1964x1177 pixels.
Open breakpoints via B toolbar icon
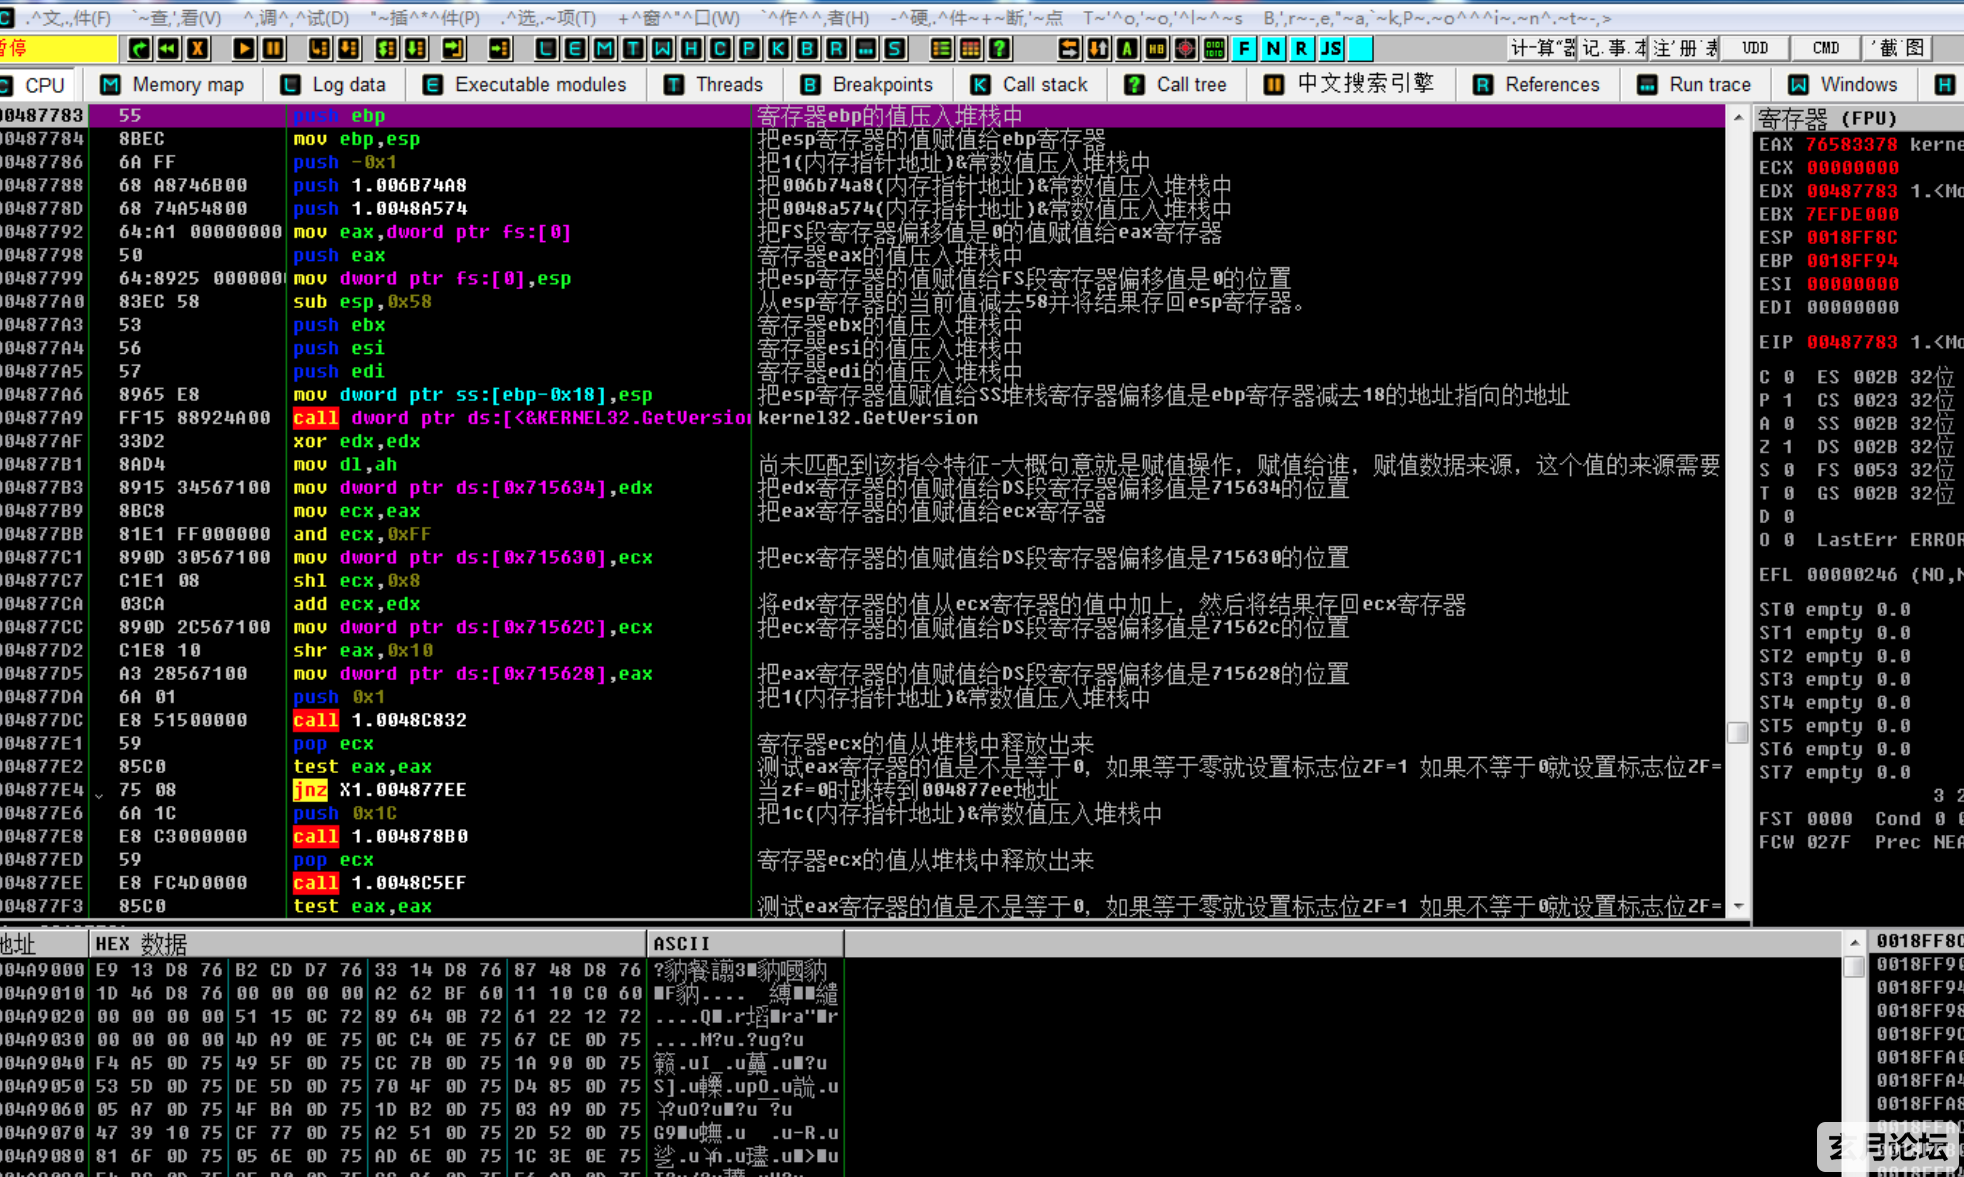pyautogui.click(x=807, y=48)
